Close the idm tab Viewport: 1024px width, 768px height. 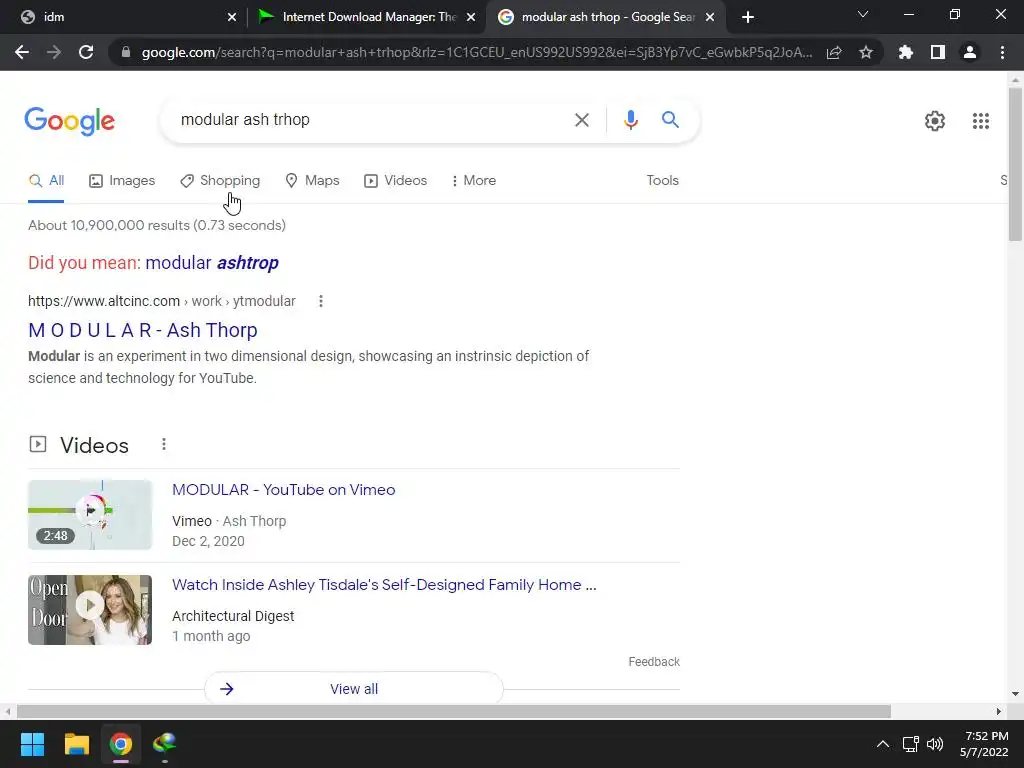coord(232,17)
